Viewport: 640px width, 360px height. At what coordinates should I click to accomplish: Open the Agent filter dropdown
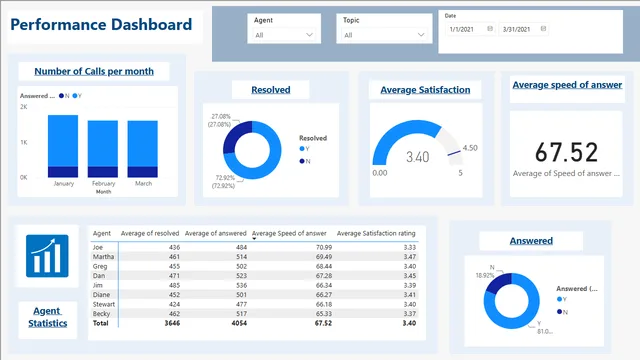(x=284, y=35)
